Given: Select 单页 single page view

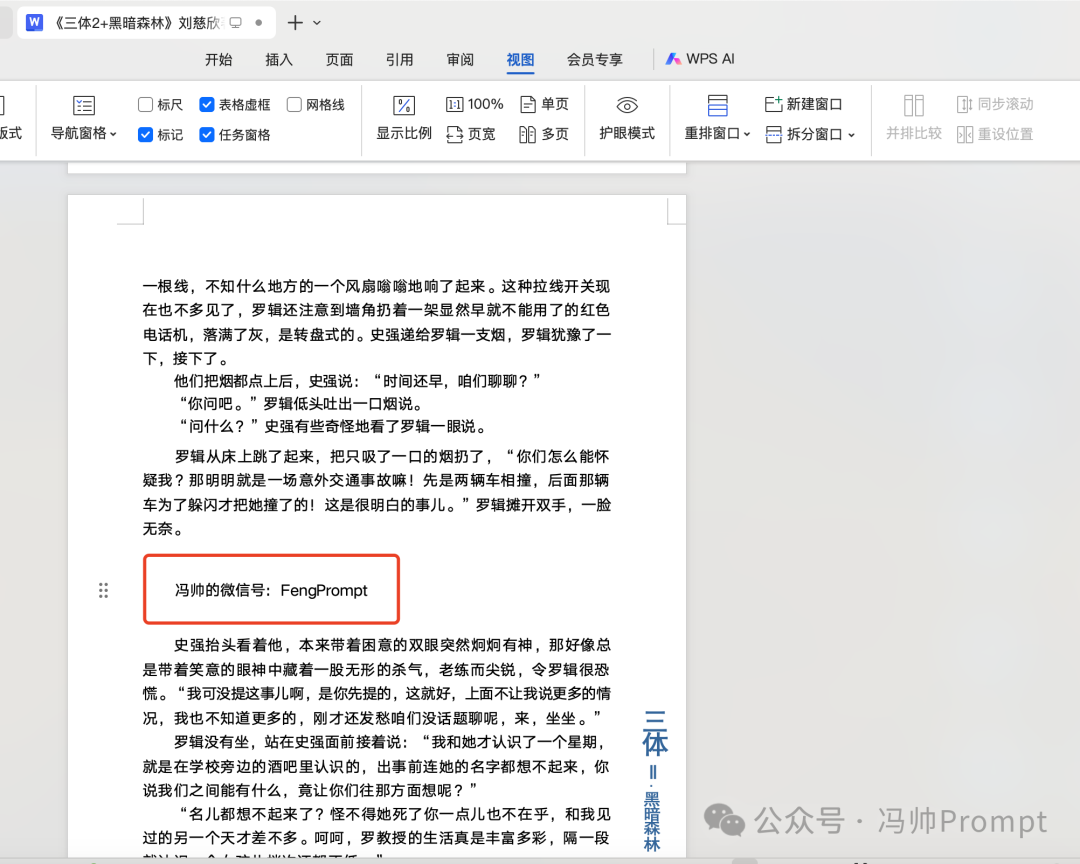Looking at the screenshot, I should pos(544,103).
